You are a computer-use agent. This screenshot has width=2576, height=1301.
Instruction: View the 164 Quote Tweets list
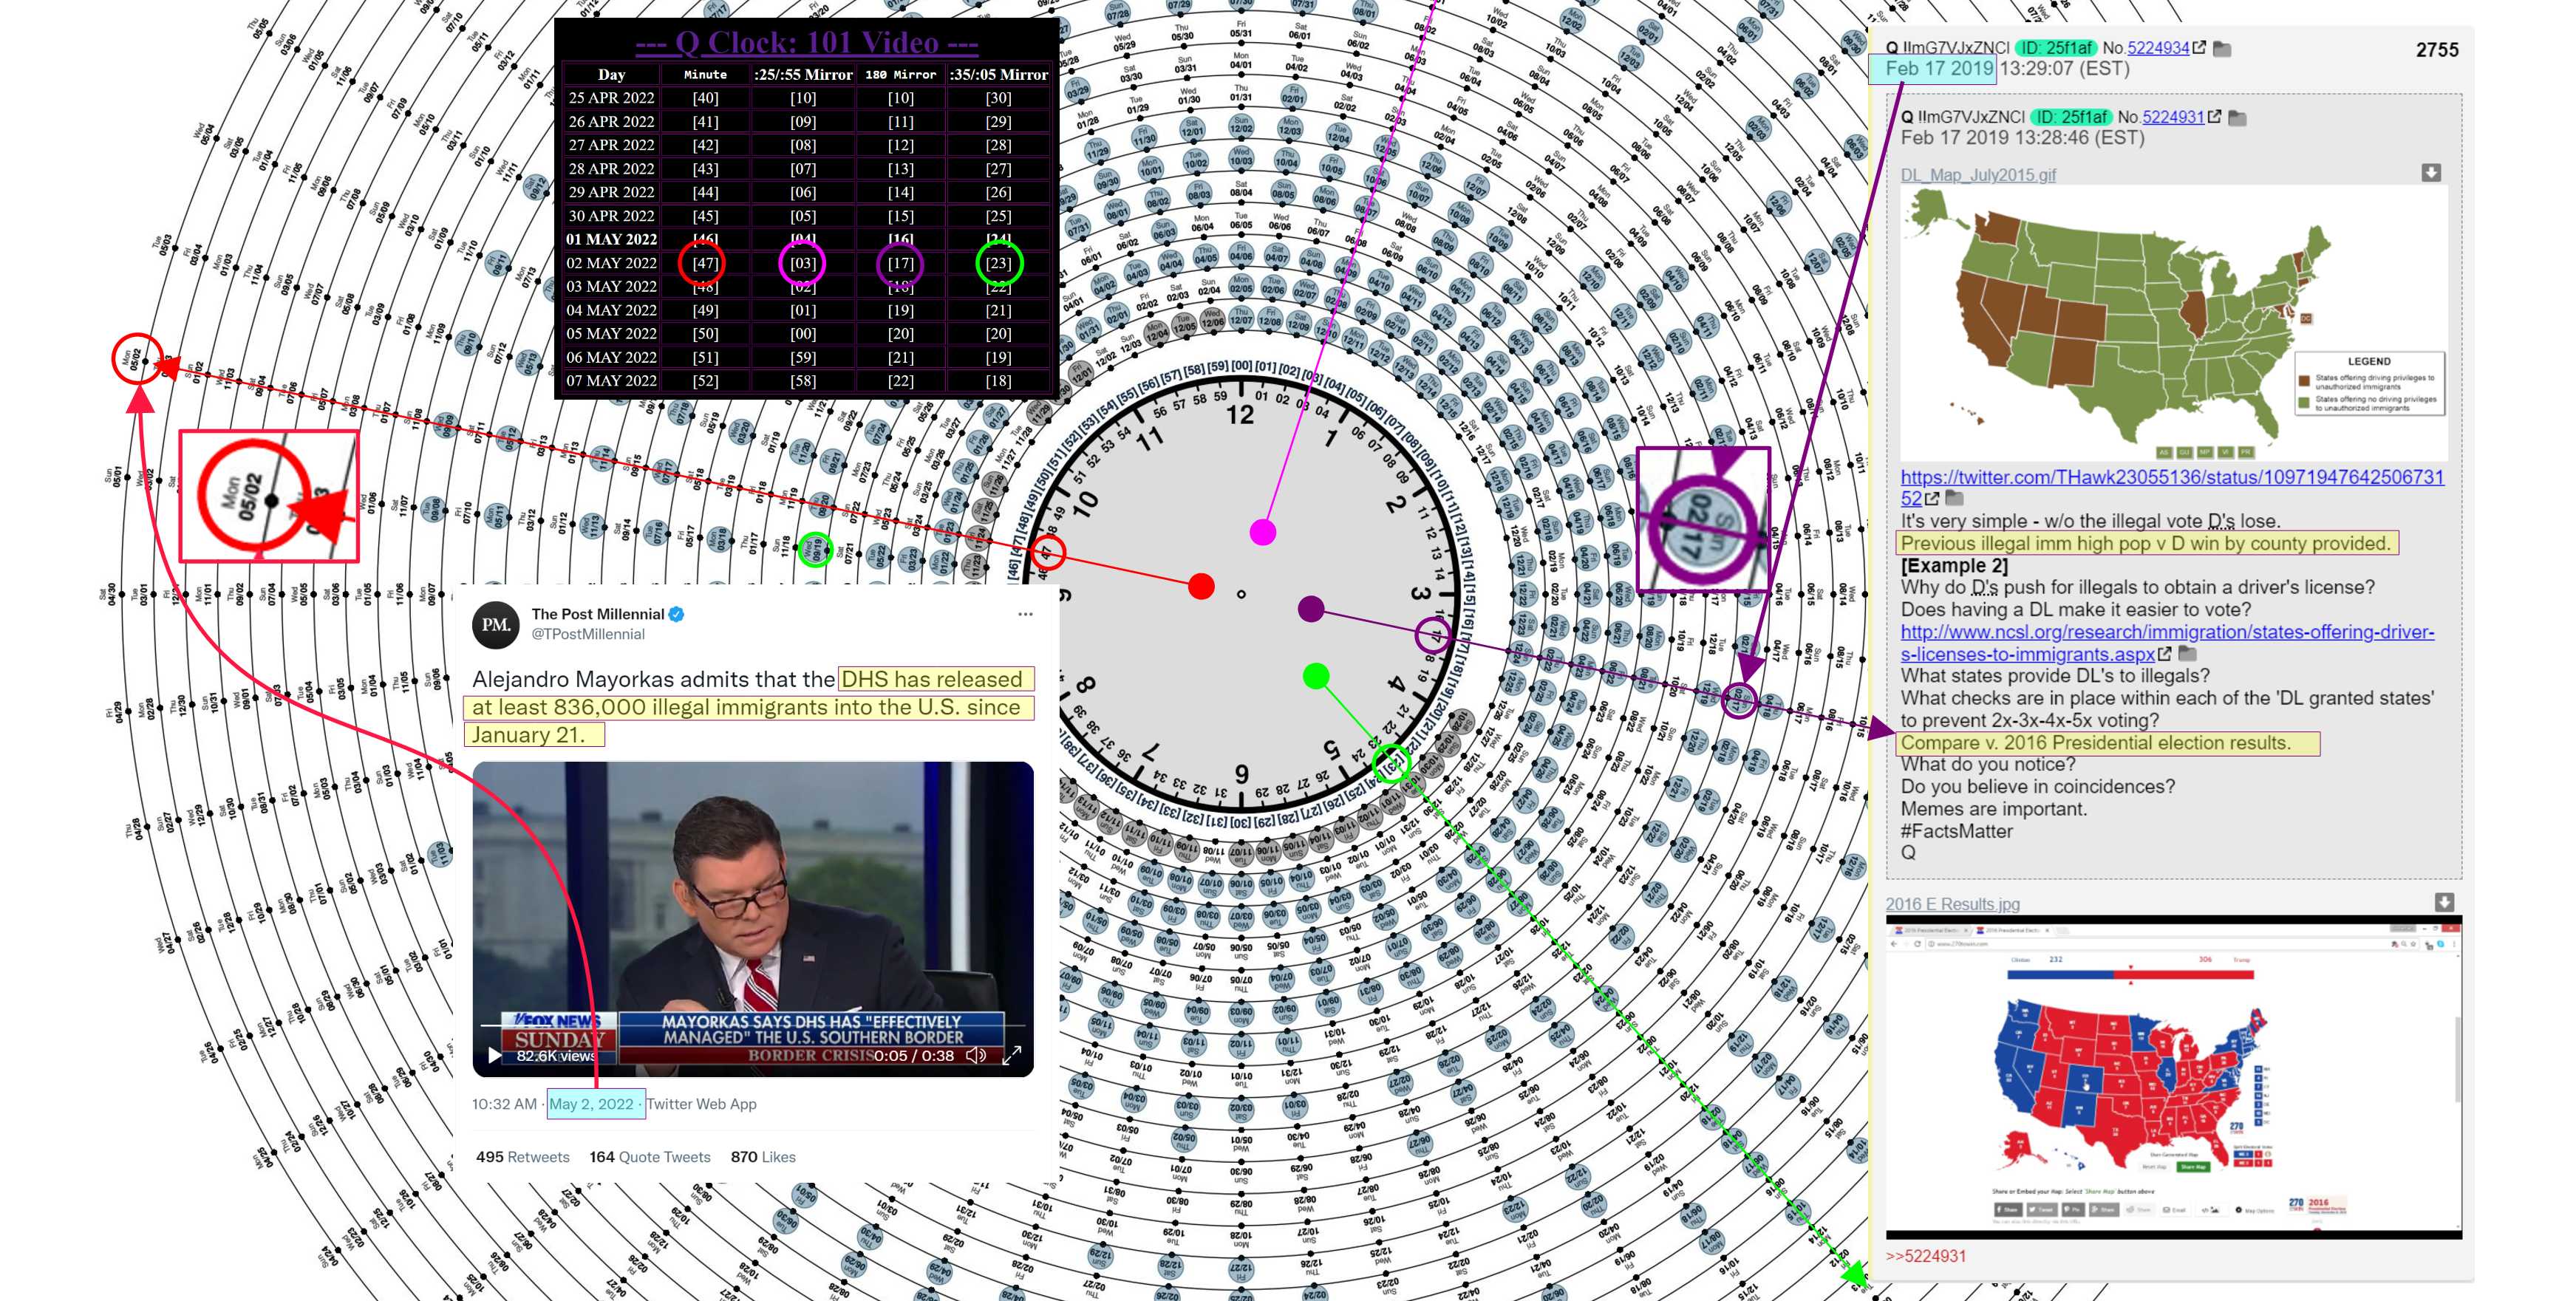click(x=650, y=1157)
